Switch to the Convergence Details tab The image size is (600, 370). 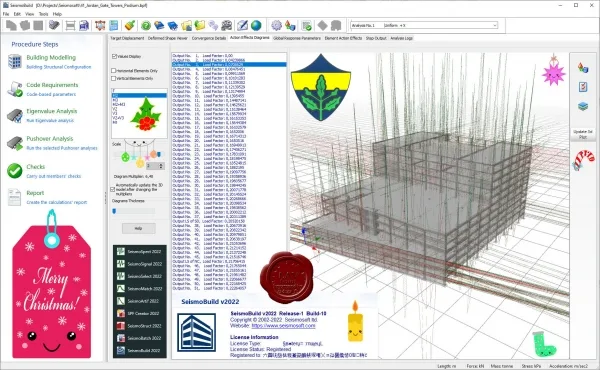click(209, 38)
